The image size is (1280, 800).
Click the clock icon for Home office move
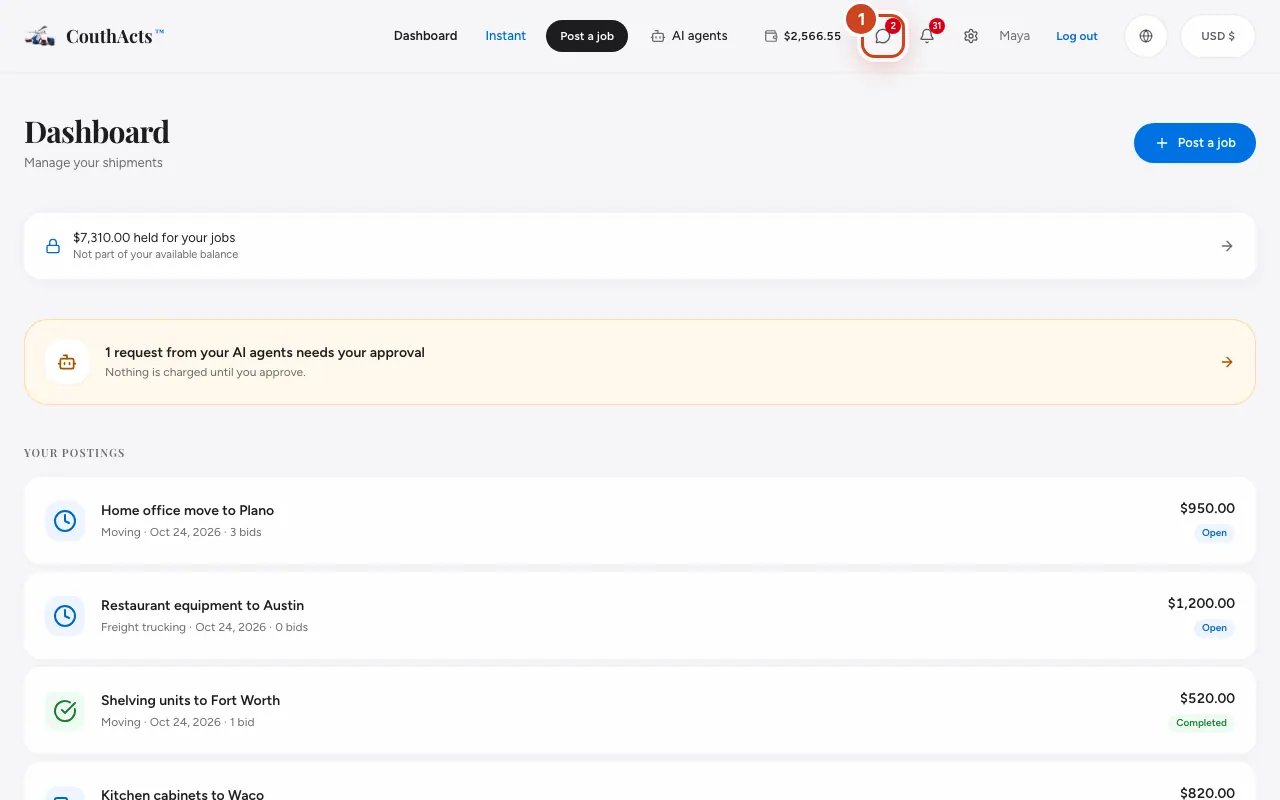pyautogui.click(x=65, y=521)
